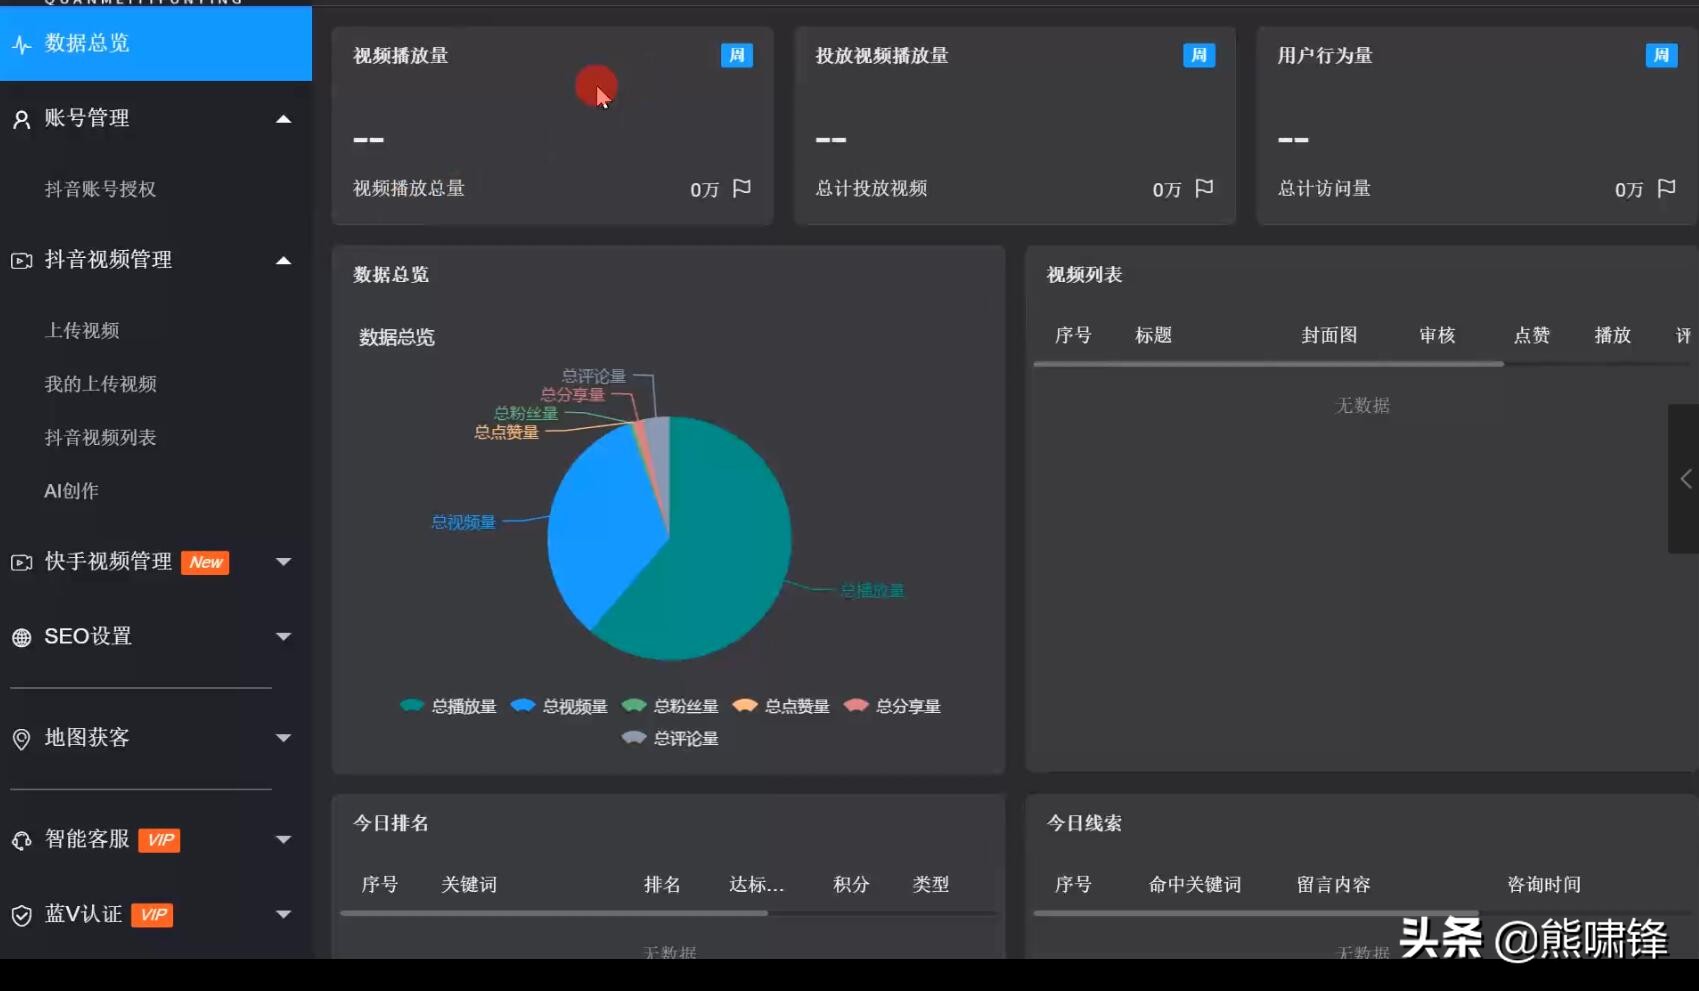
Task: Click the collapse arrow on the right edge
Action: (1684, 479)
